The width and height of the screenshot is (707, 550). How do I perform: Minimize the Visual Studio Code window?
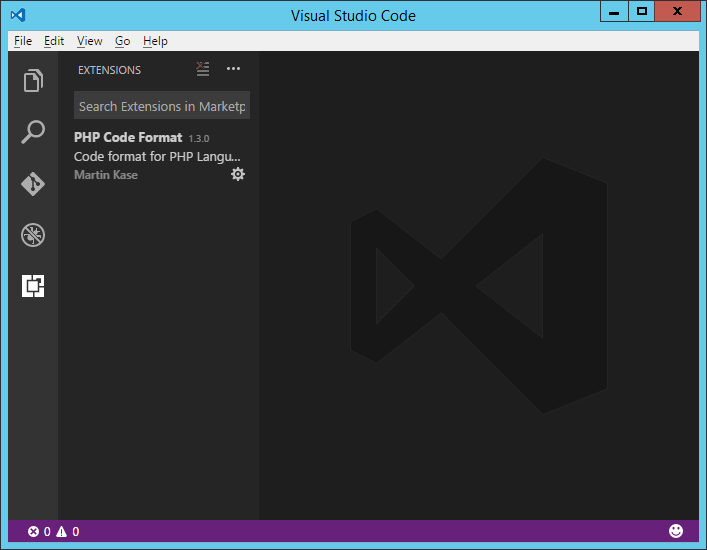(x=614, y=11)
